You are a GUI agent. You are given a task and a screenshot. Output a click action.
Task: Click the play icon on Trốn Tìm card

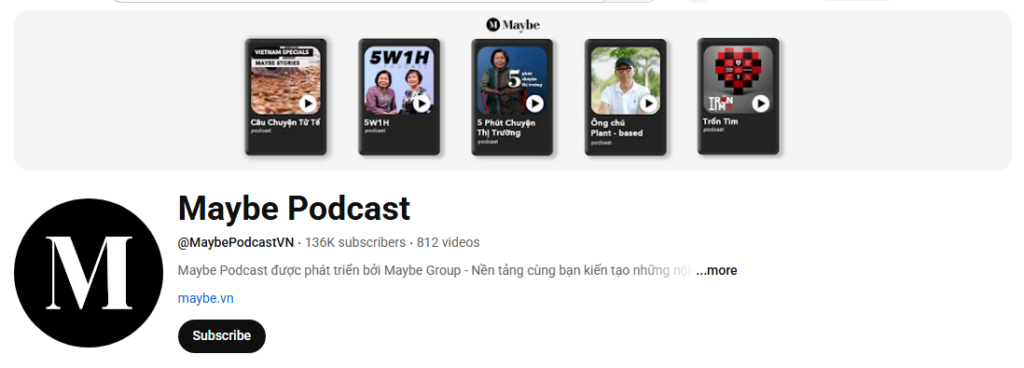(x=760, y=103)
